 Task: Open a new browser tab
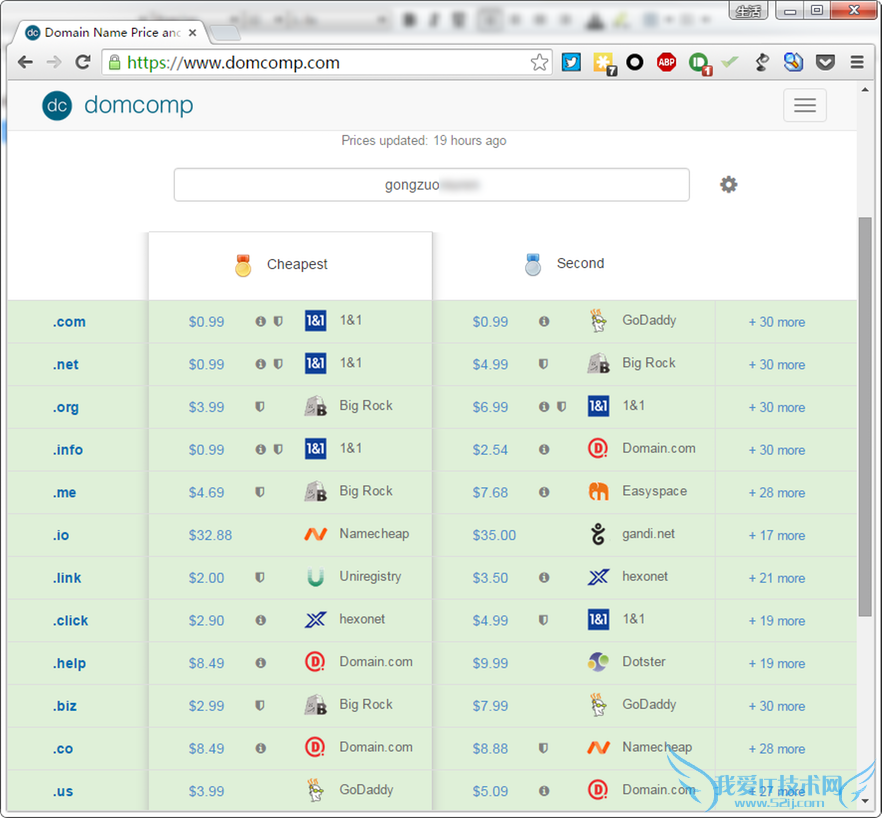[x=226, y=33]
